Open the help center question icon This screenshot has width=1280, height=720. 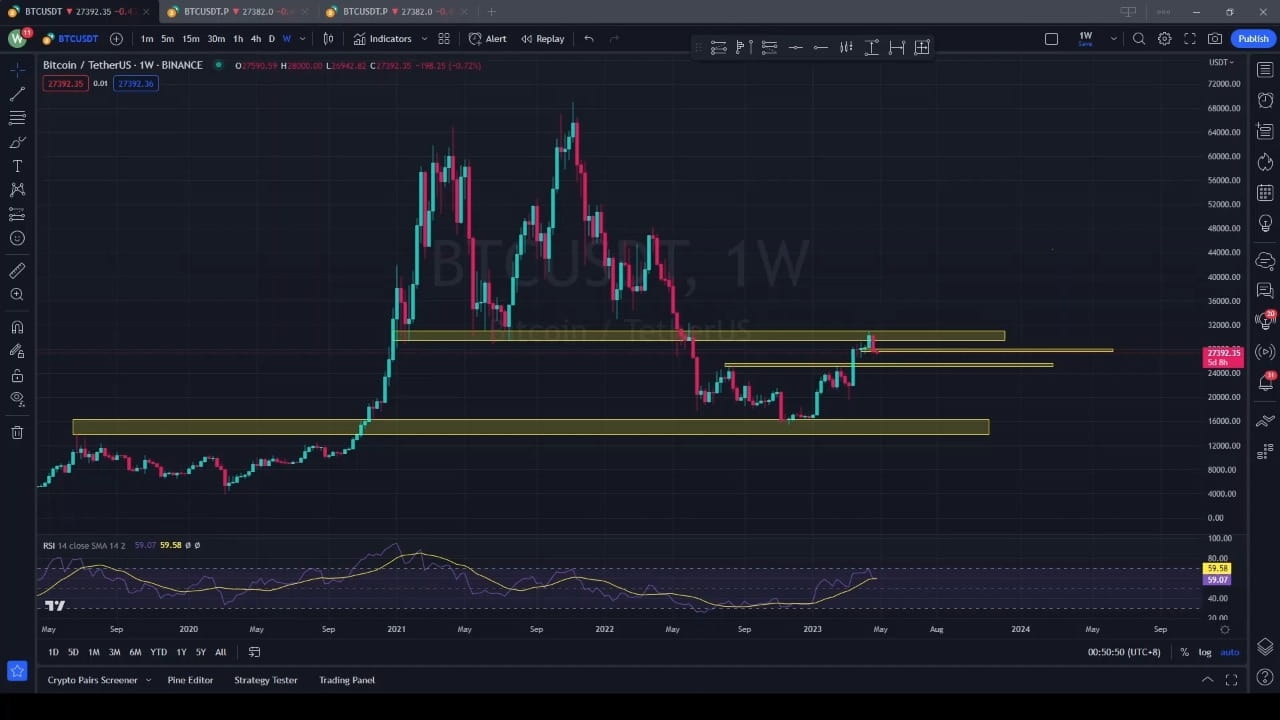[x=1265, y=678]
